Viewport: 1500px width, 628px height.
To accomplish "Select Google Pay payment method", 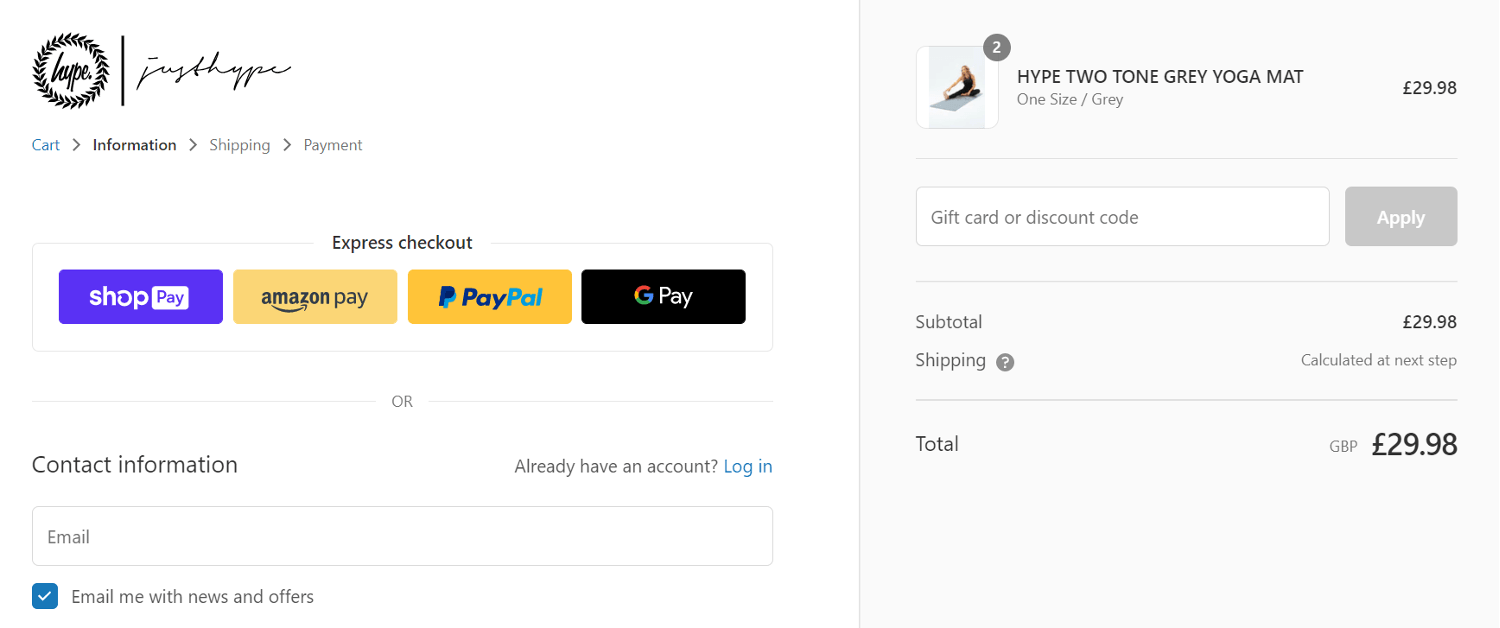I will point(662,296).
